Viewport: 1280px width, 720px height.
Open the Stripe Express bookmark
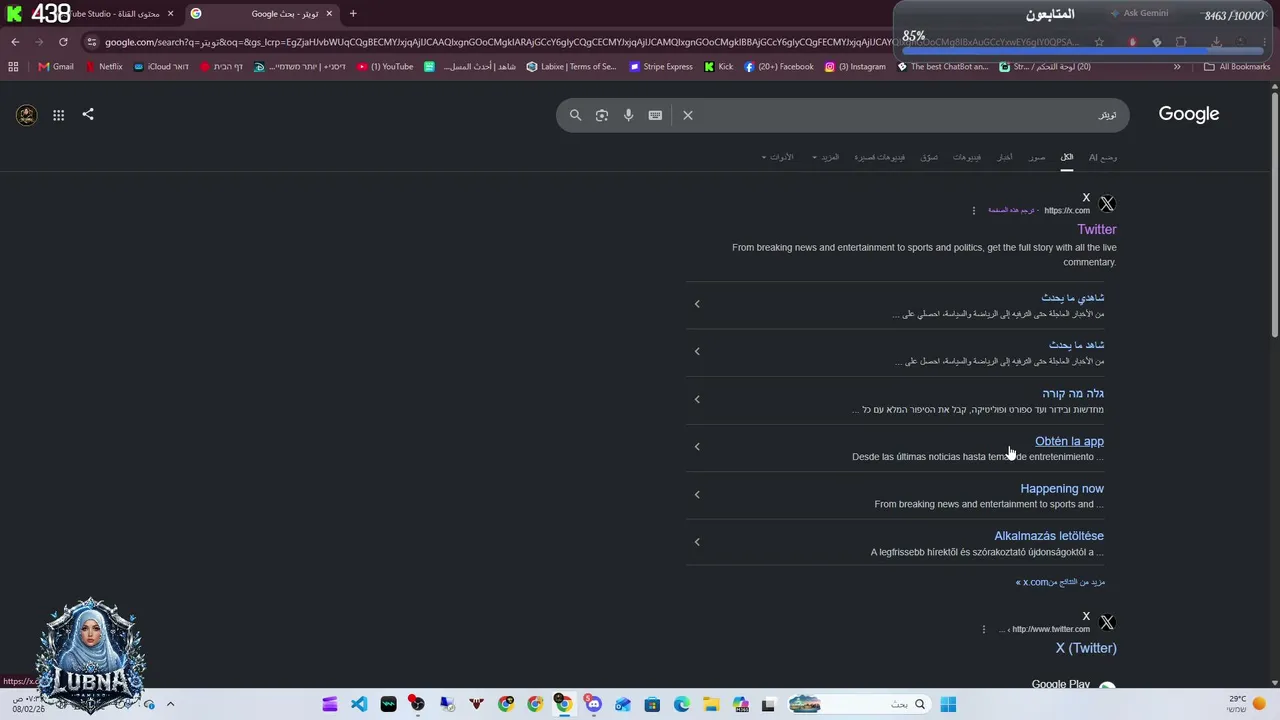(x=661, y=67)
